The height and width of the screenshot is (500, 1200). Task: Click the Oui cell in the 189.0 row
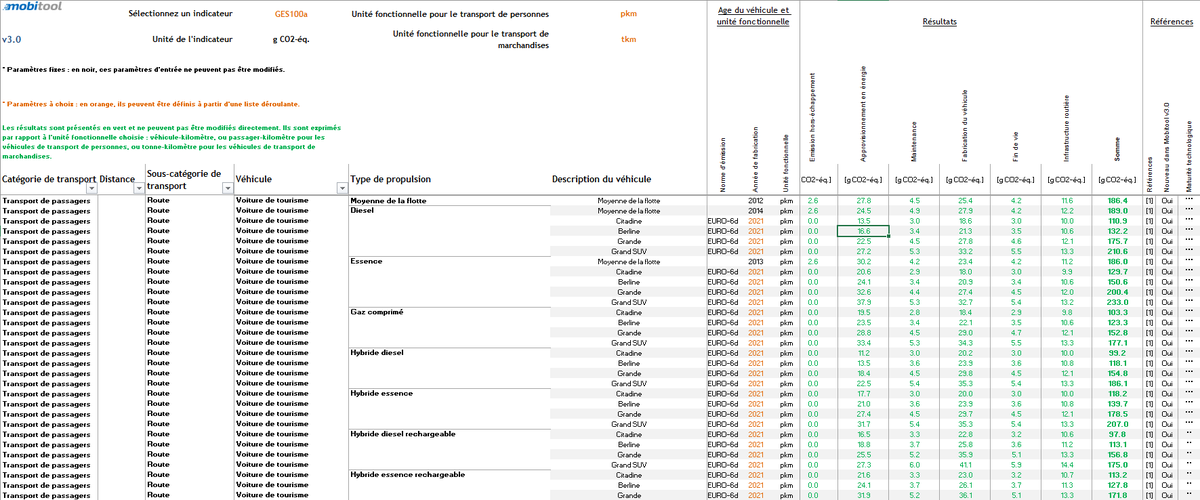point(1168,210)
